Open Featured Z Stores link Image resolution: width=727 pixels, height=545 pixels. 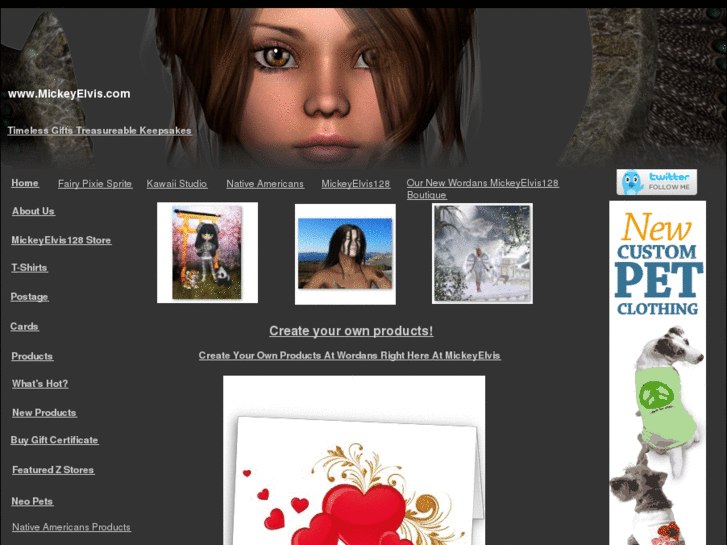click(53, 470)
